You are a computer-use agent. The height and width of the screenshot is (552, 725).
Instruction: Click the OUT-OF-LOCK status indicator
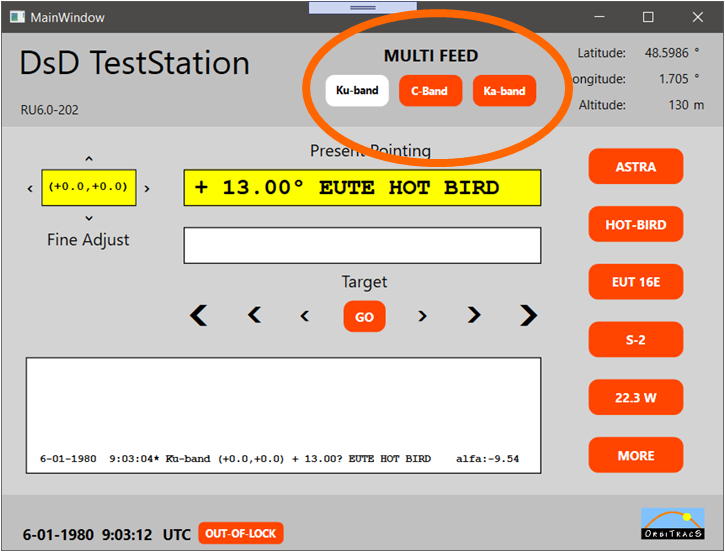coord(241,534)
